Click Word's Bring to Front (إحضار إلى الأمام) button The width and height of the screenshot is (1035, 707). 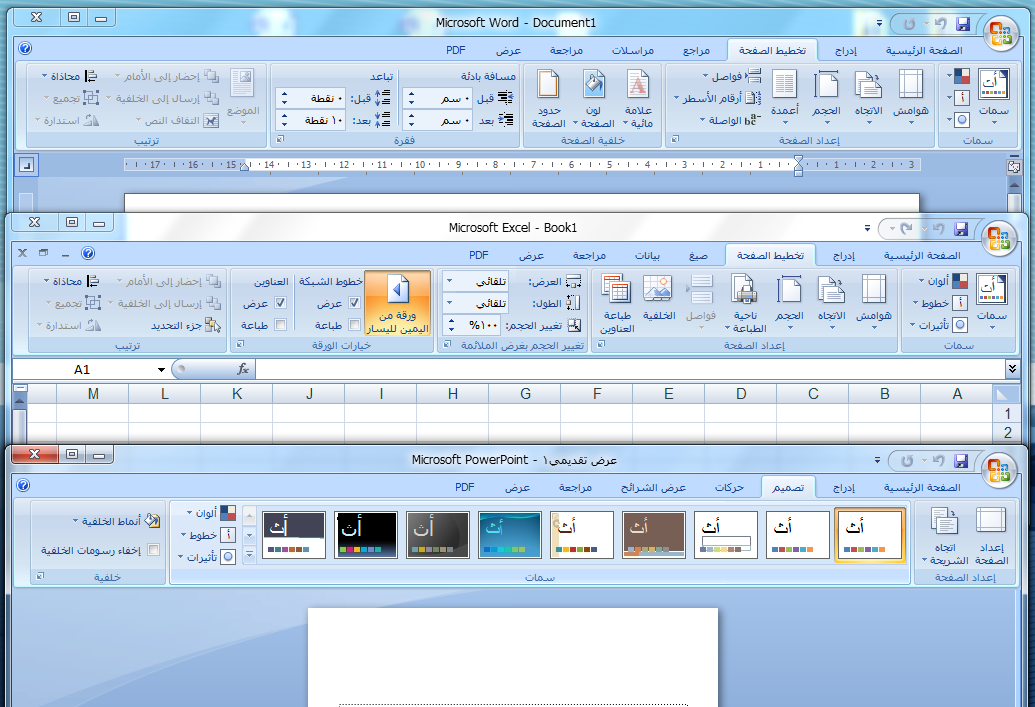tap(167, 76)
